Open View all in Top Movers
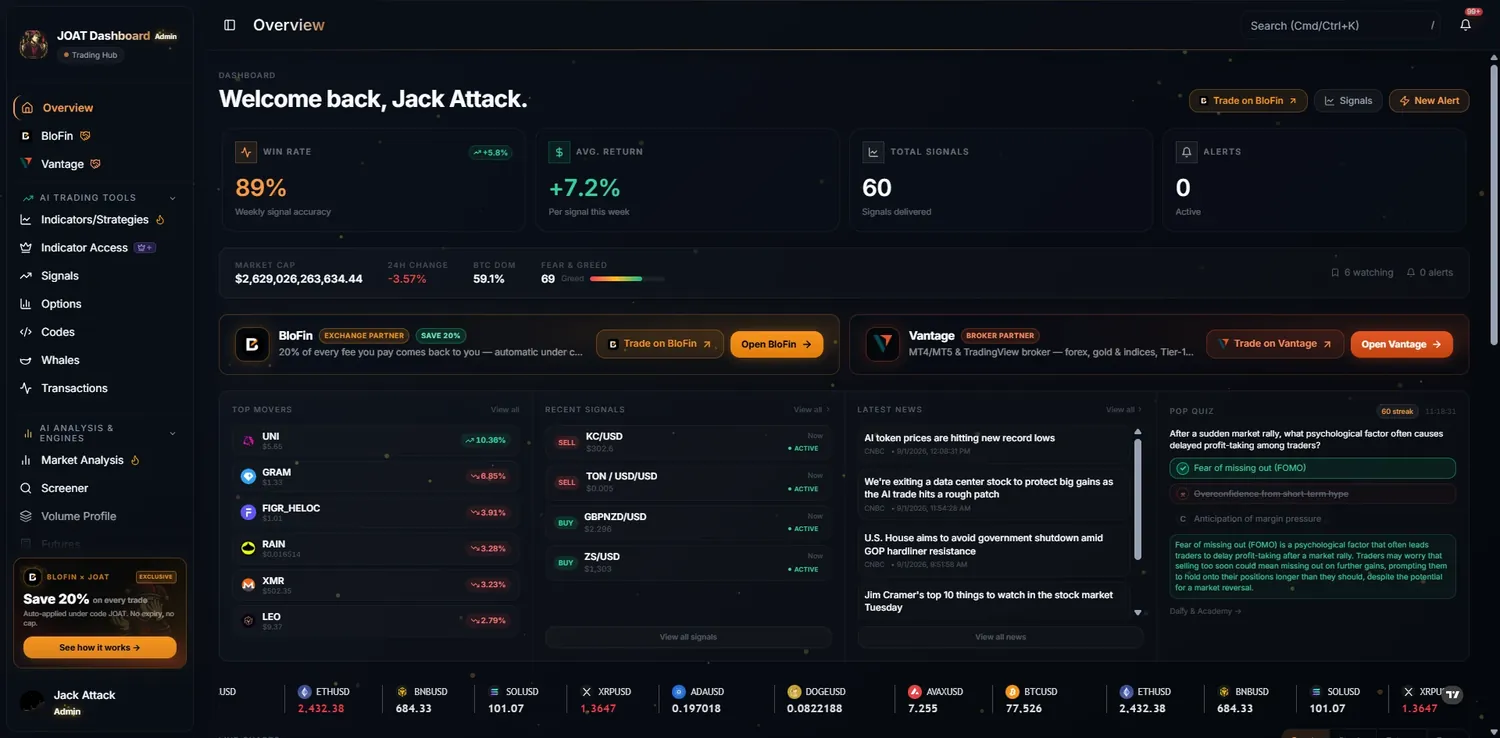Screen dimensions: 1500x738 point(505,410)
